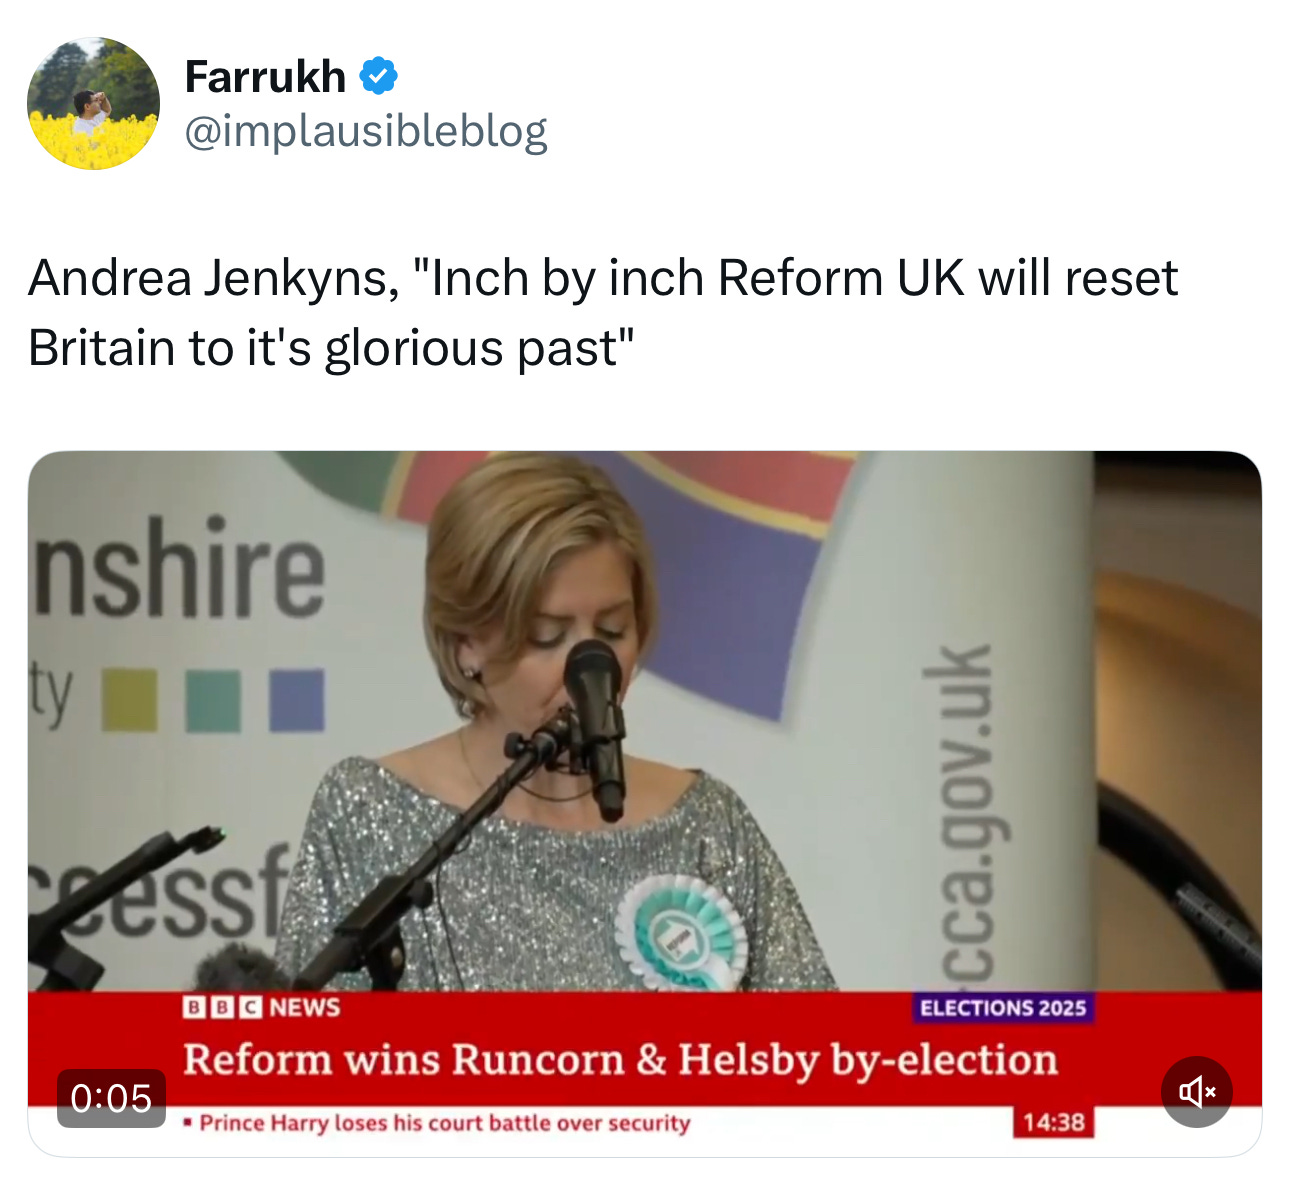Click the blue square on the backdrop

click(x=296, y=700)
